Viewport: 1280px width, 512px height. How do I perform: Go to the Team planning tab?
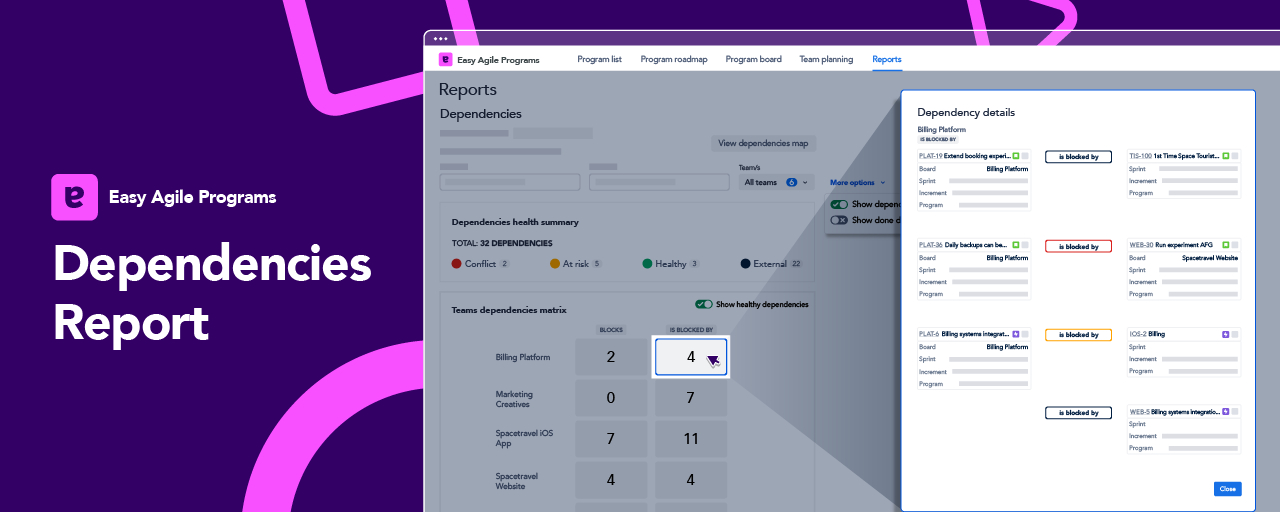826,59
